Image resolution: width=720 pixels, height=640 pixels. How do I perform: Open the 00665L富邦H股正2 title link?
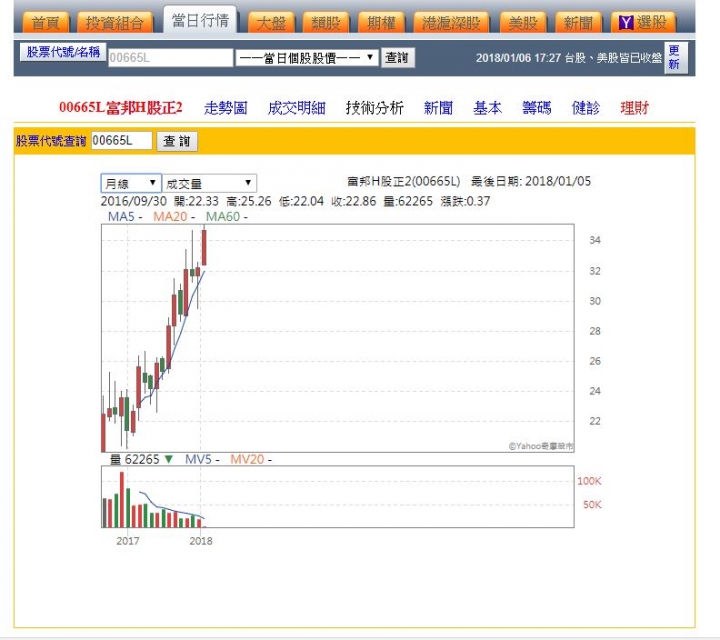[x=120, y=107]
